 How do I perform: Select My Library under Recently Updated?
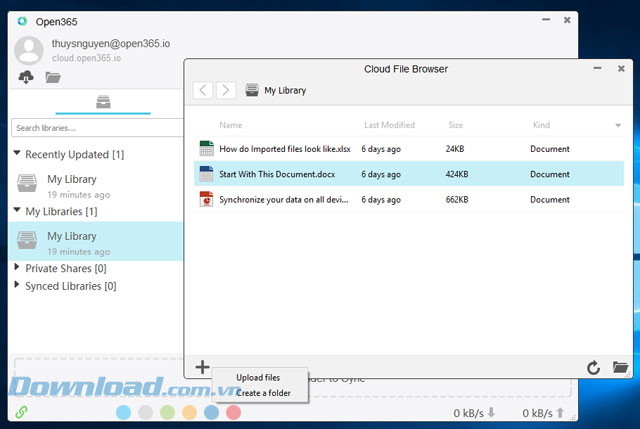pos(95,186)
